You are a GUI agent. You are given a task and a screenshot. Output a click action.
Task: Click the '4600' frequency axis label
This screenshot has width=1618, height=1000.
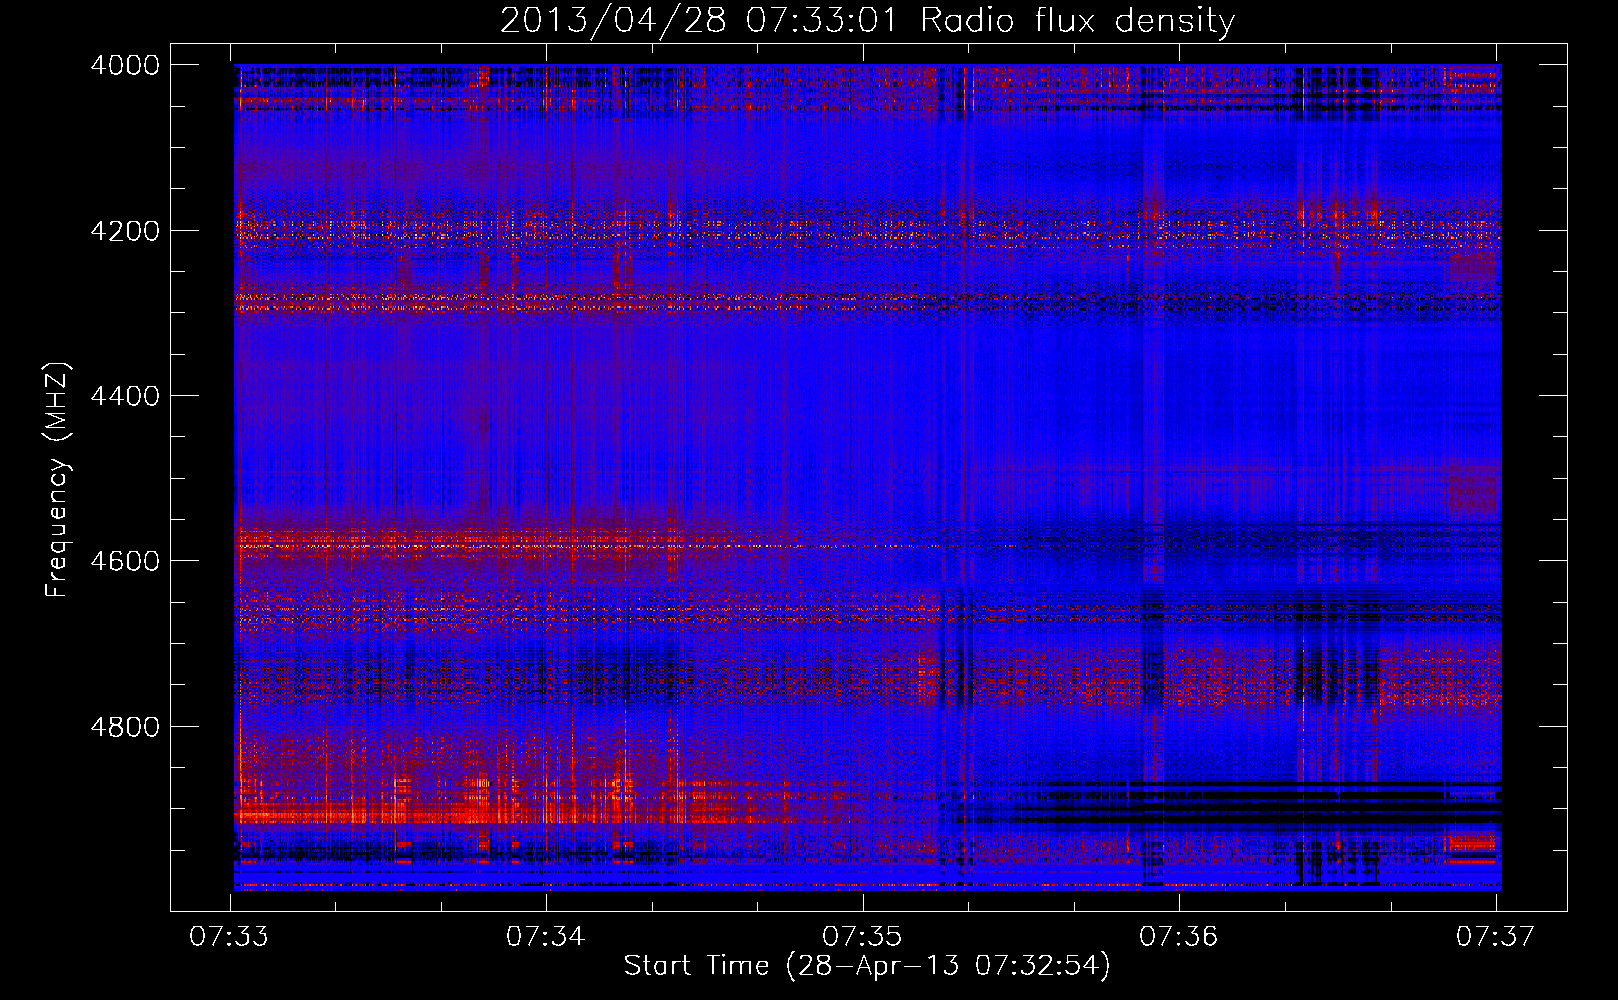tap(125, 561)
